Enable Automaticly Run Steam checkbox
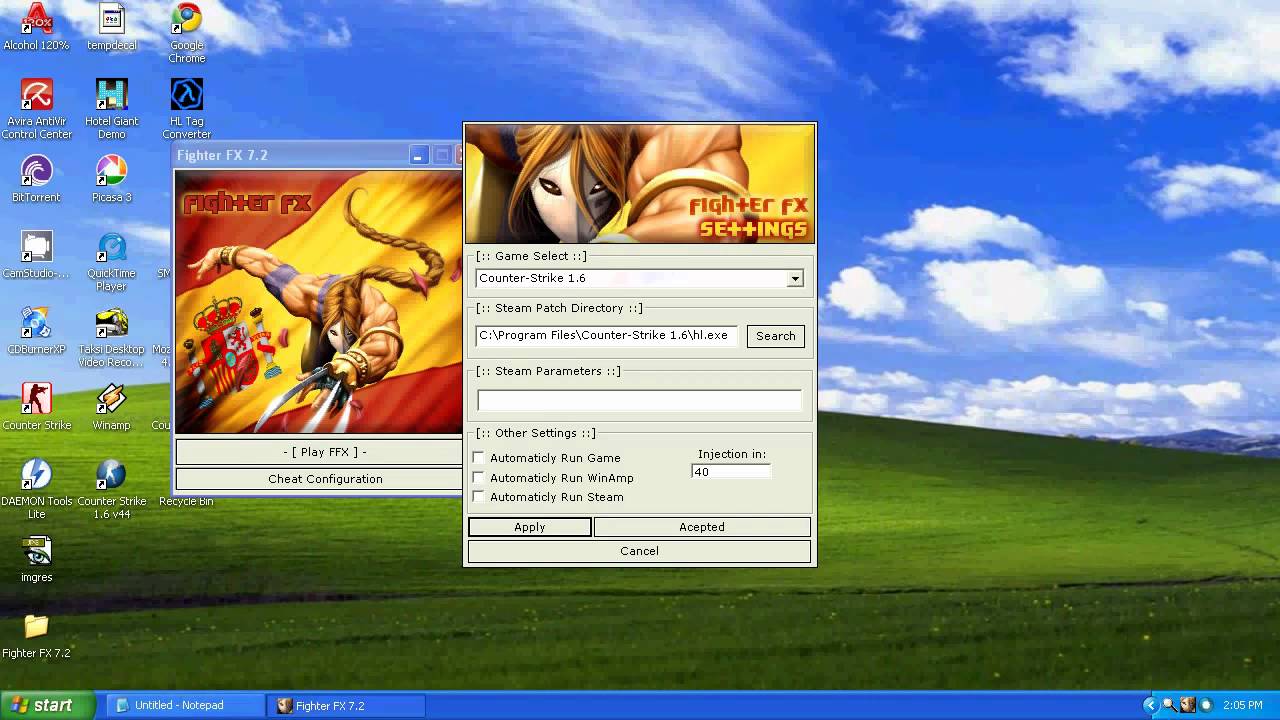1280x720 pixels. point(478,497)
